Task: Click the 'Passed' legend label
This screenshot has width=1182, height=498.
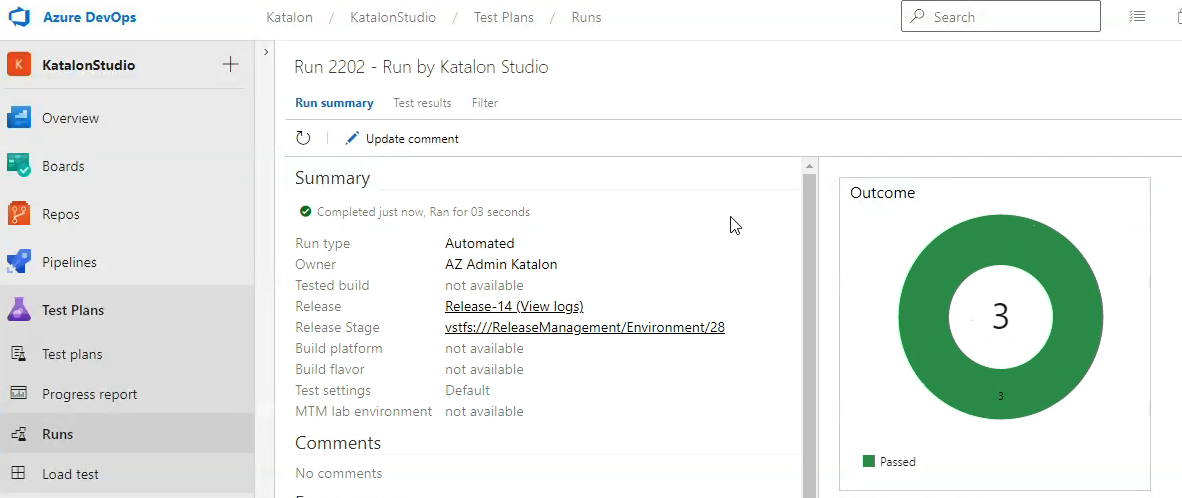Action: [898, 462]
